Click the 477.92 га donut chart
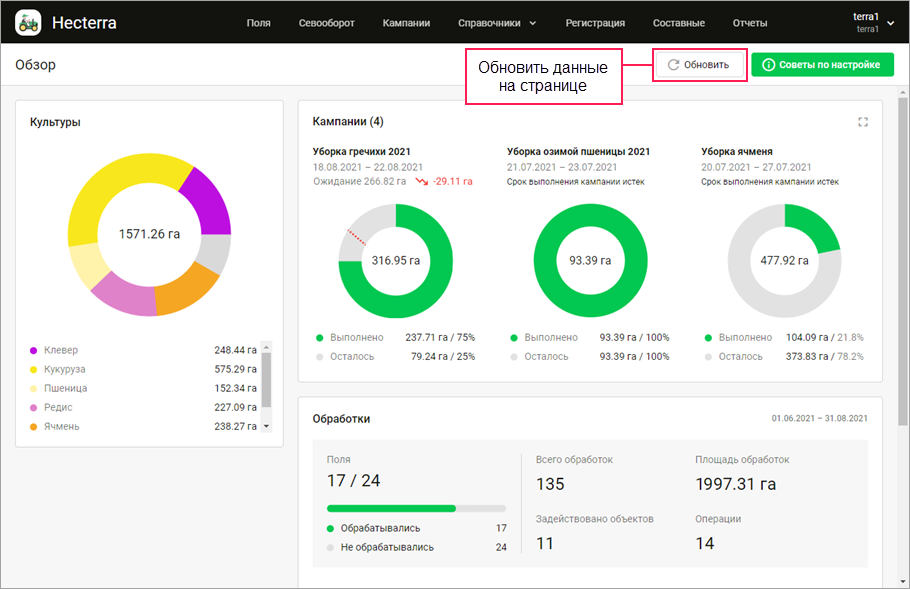 [785, 261]
